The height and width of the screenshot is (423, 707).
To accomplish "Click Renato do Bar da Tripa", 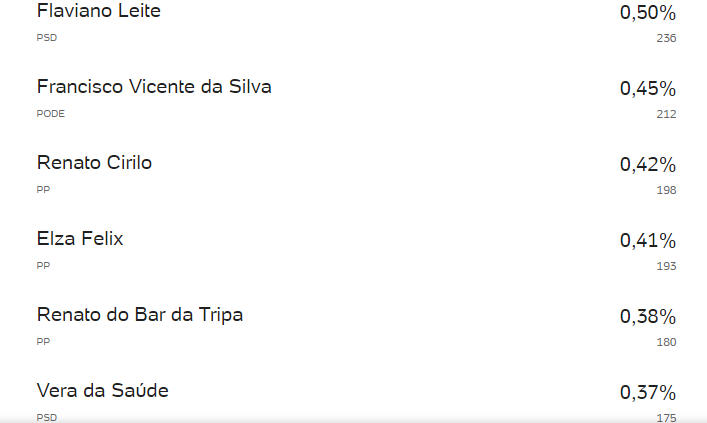I will click(140, 315).
